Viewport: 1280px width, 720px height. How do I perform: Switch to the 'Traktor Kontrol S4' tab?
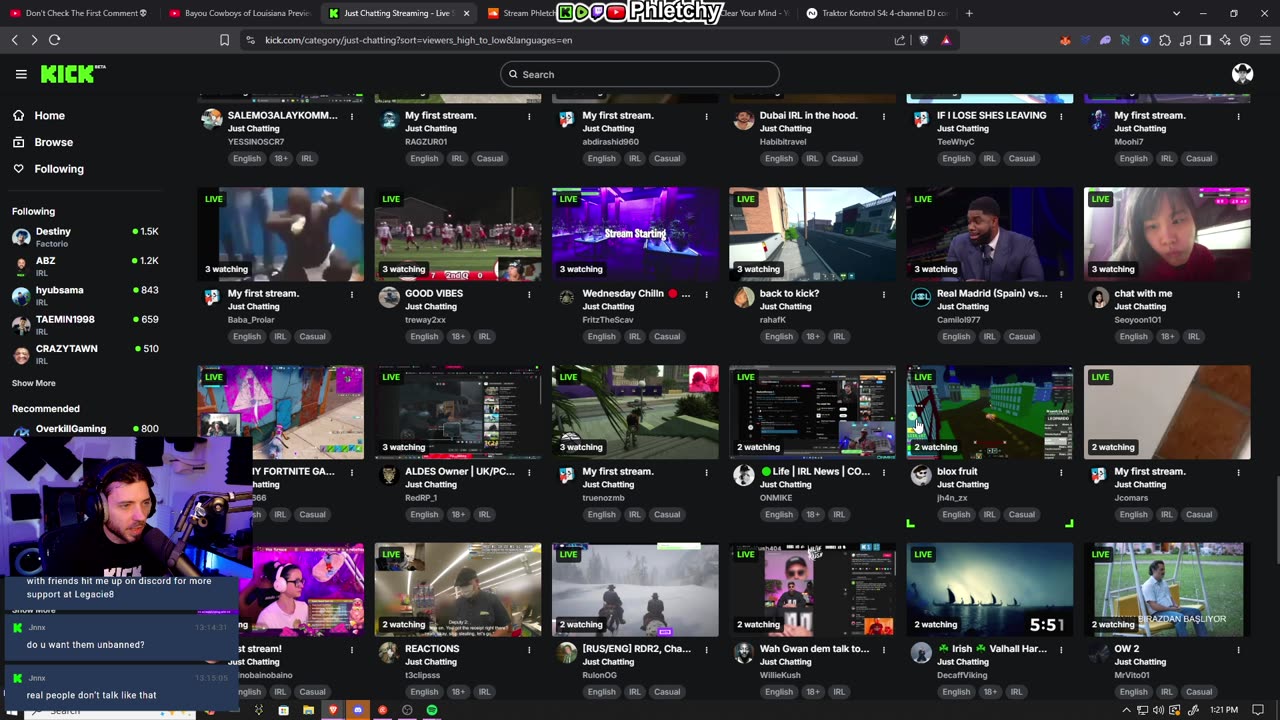click(x=877, y=13)
